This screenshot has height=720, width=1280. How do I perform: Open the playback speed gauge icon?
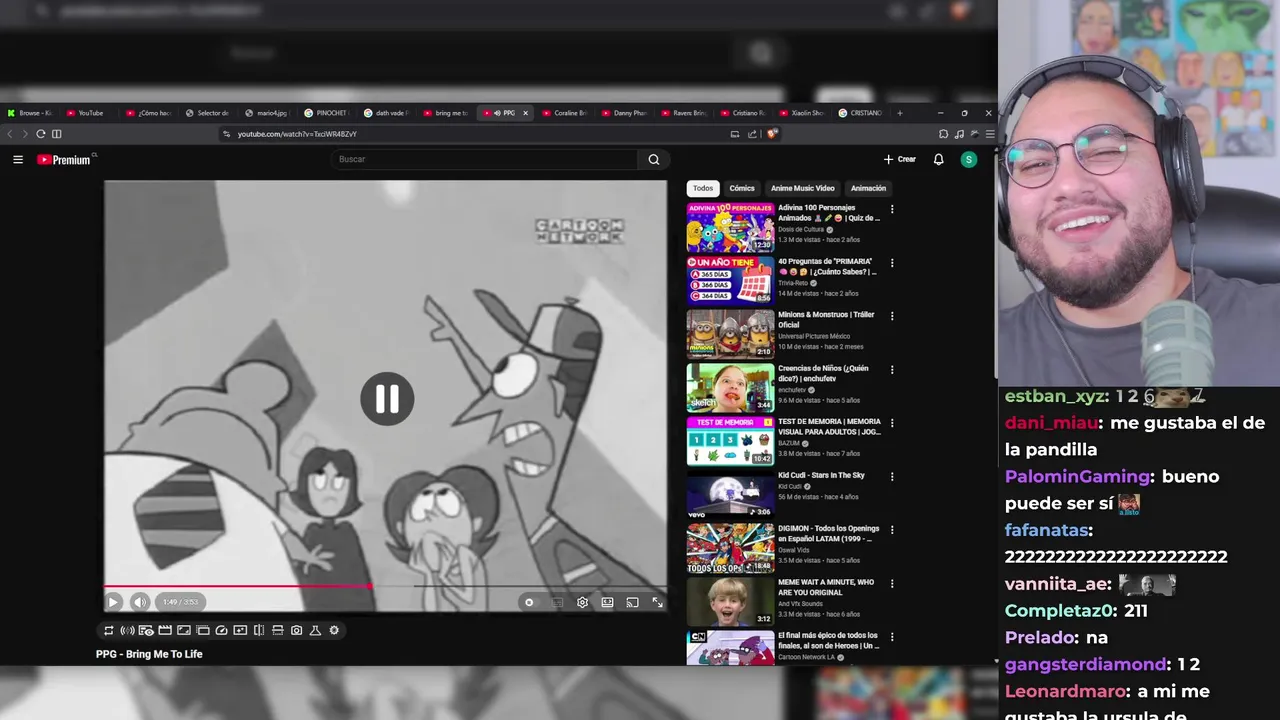point(221,630)
